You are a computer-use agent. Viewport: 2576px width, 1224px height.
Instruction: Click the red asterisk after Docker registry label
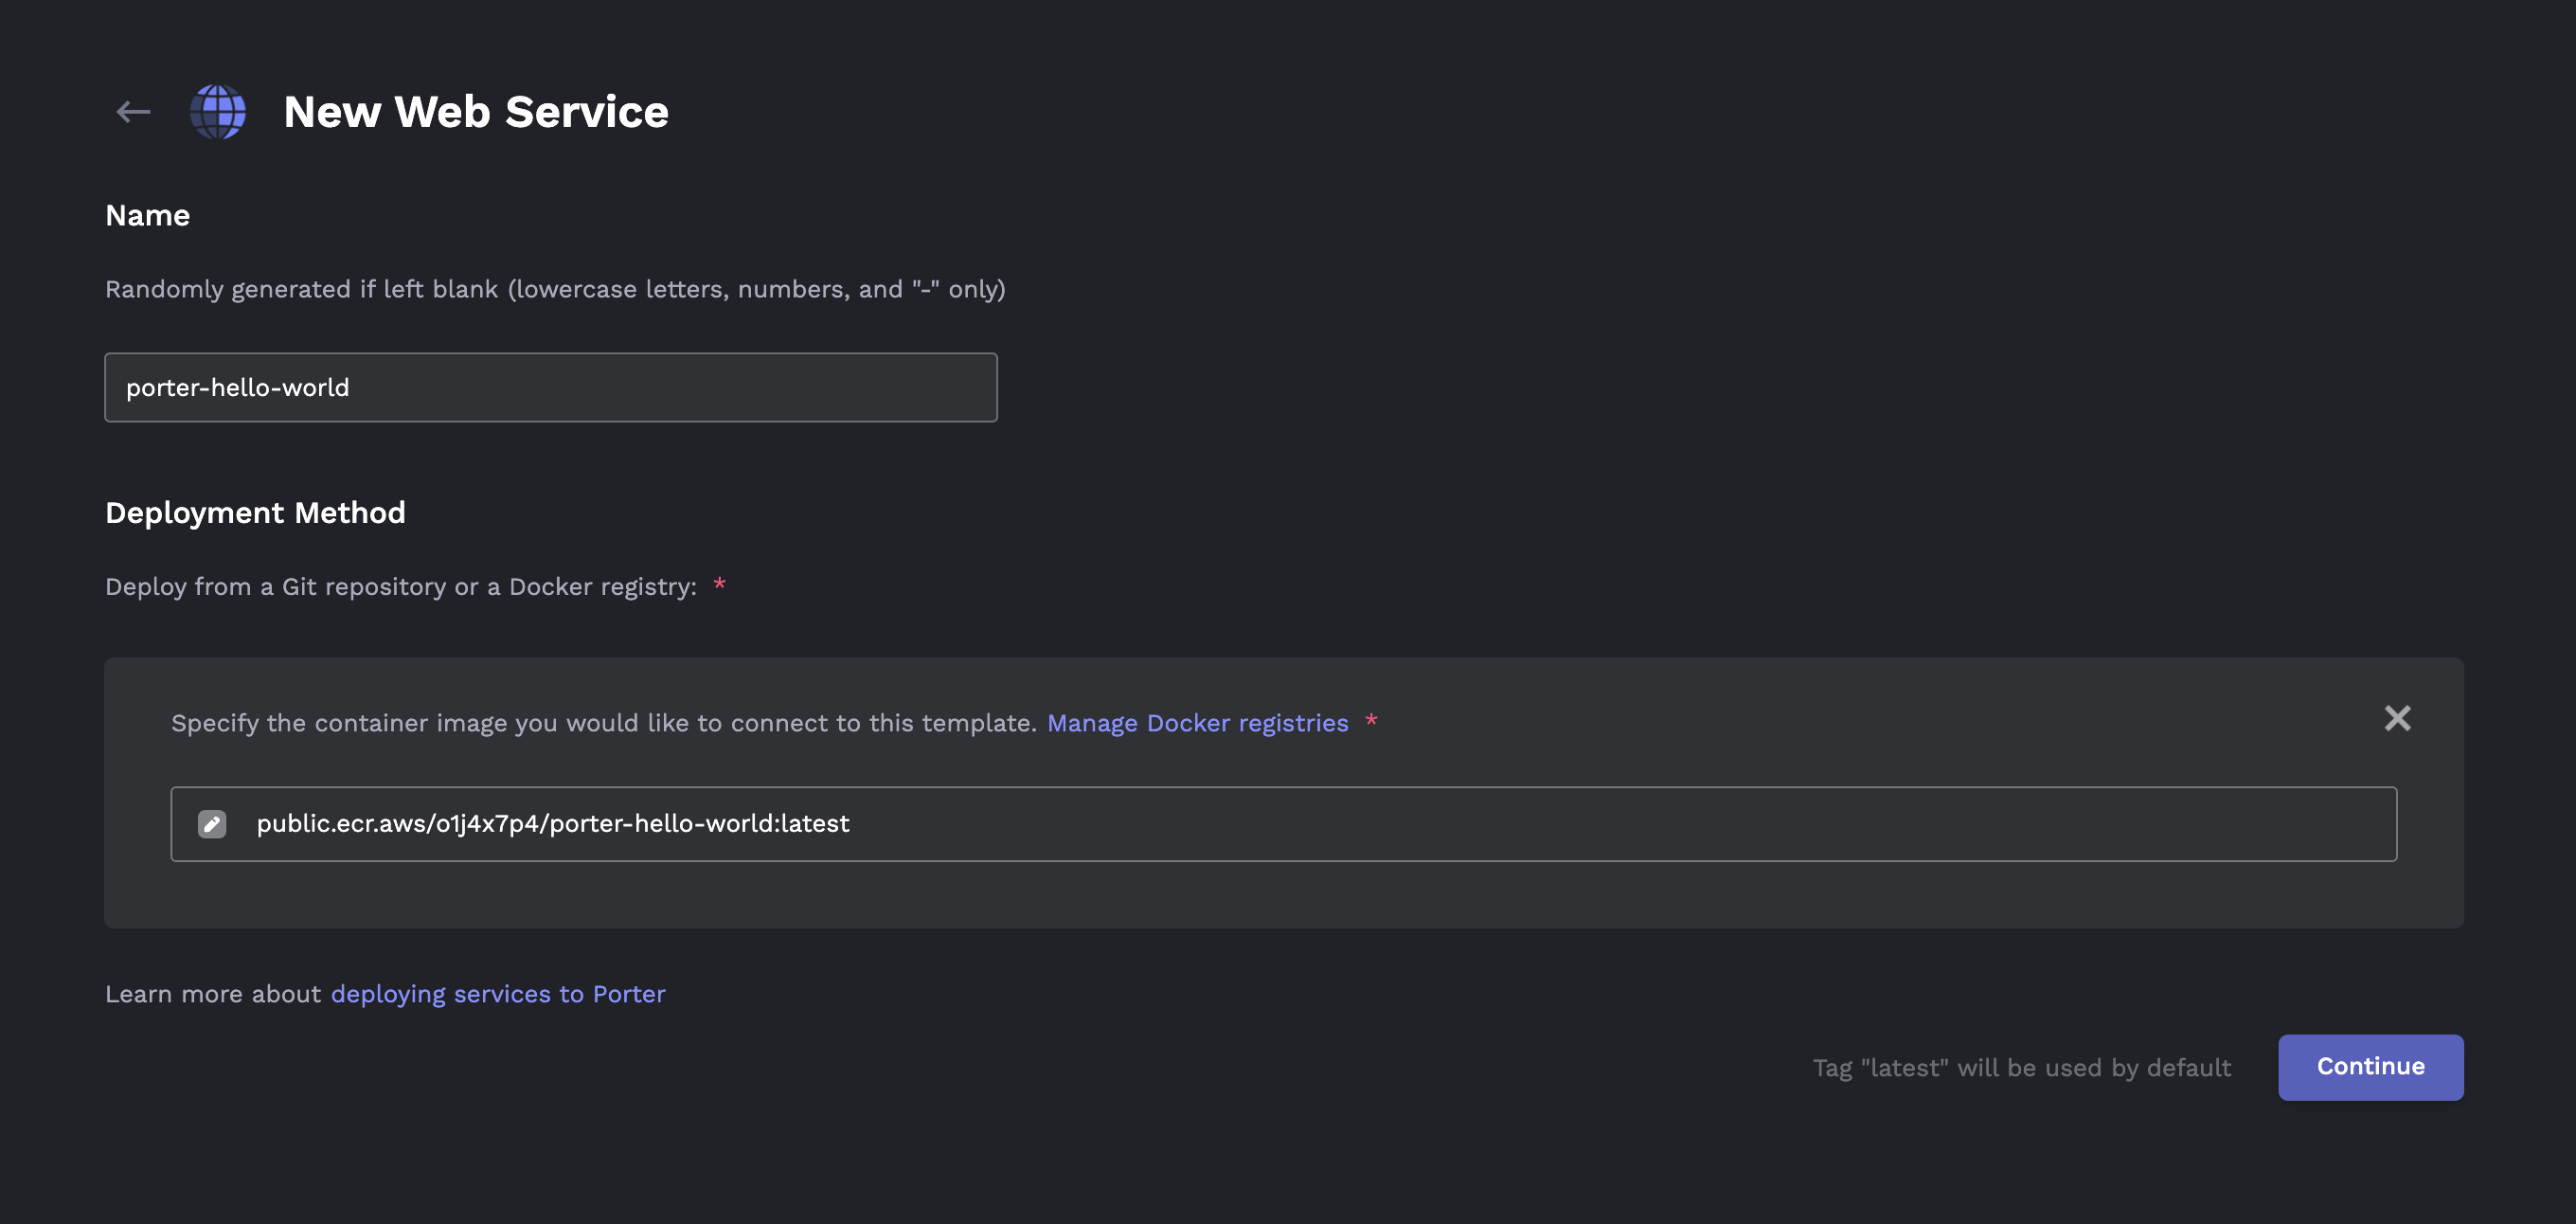point(719,584)
